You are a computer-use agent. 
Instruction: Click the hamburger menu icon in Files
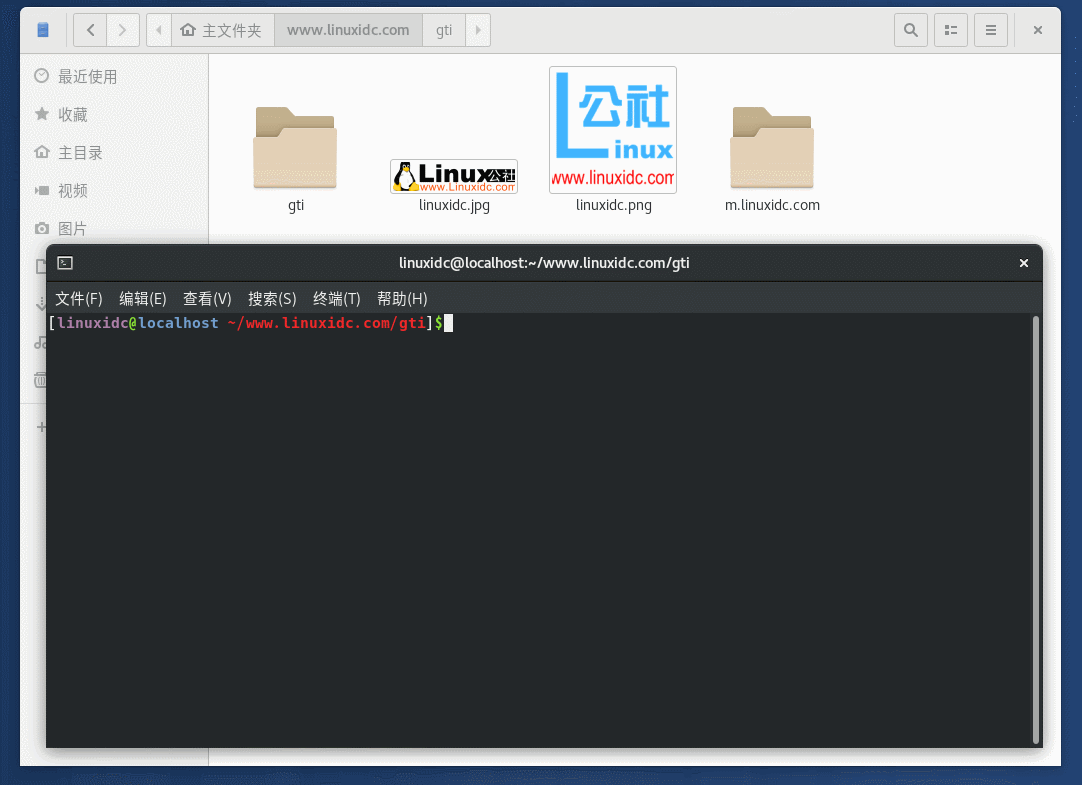990,30
